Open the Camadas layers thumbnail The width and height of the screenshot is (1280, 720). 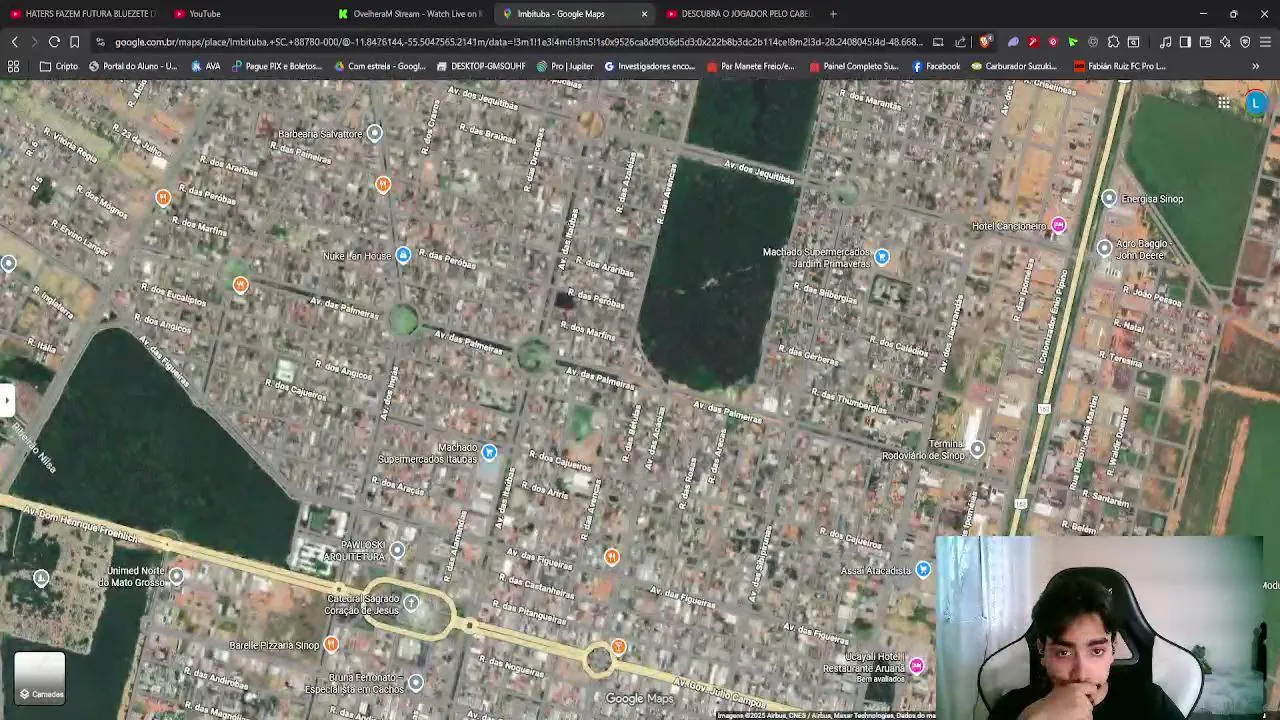coord(40,677)
